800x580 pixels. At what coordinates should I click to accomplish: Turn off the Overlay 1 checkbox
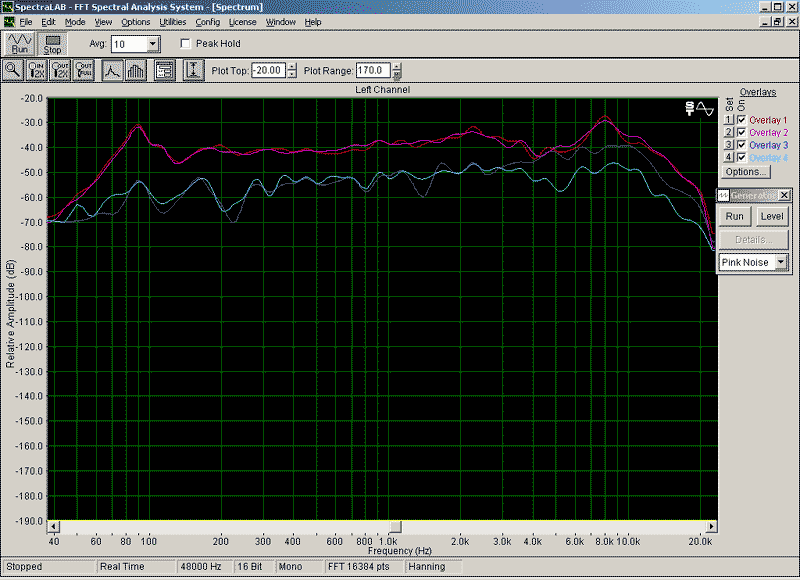click(x=741, y=120)
